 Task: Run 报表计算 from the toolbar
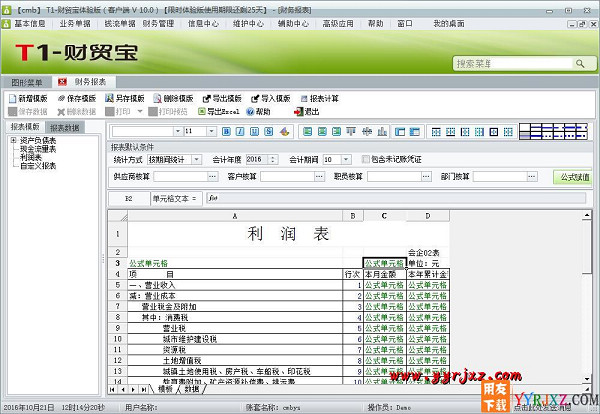(x=320, y=99)
